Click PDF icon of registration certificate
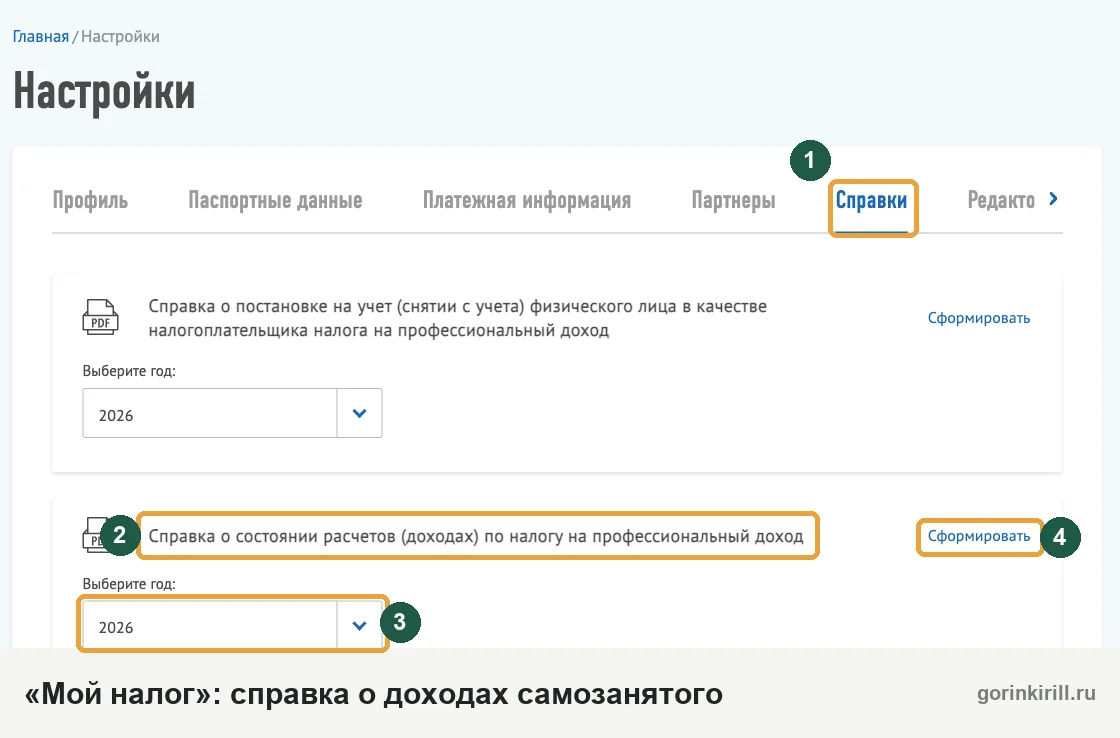 click(100, 317)
